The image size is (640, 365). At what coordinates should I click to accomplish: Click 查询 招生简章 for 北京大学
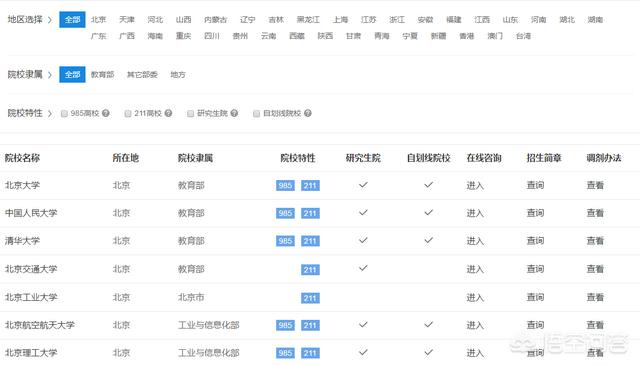(535, 185)
